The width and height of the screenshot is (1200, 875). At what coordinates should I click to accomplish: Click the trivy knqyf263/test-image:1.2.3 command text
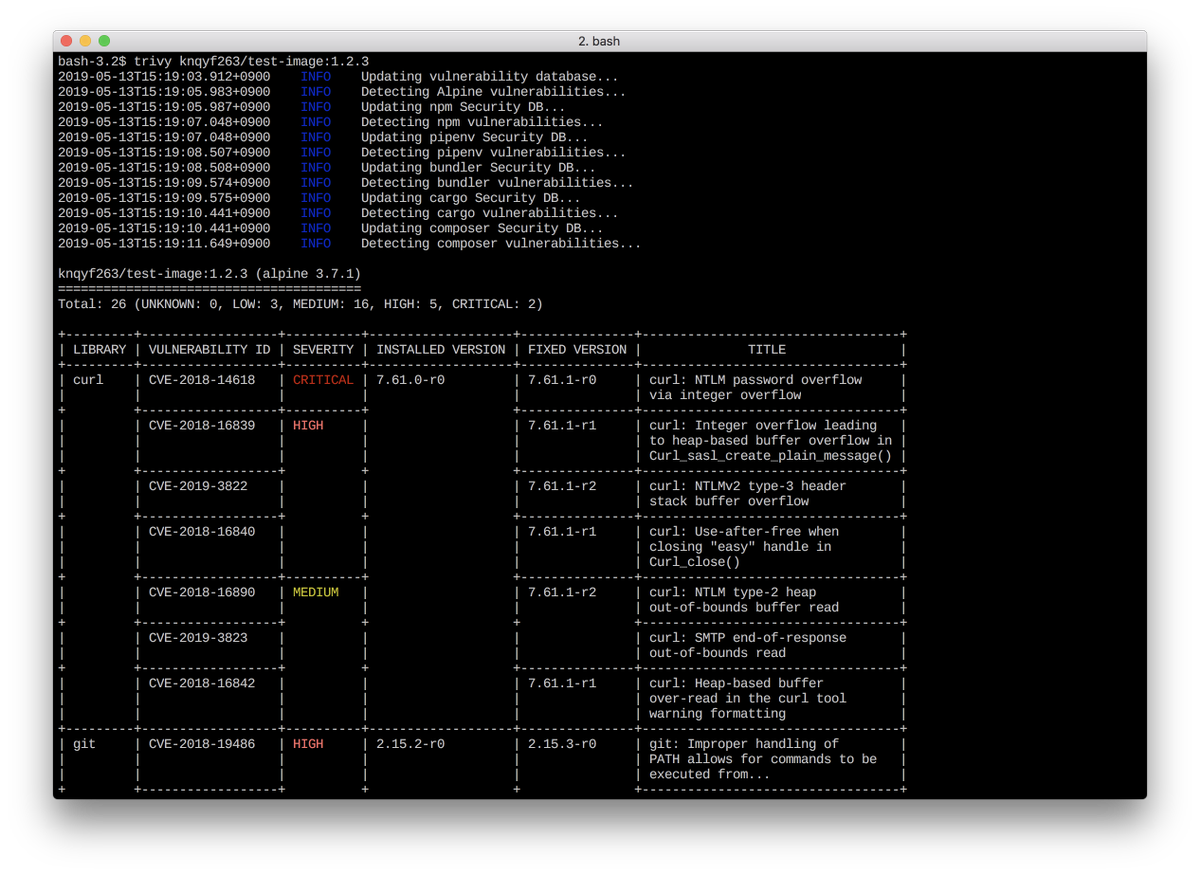click(251, 61)
